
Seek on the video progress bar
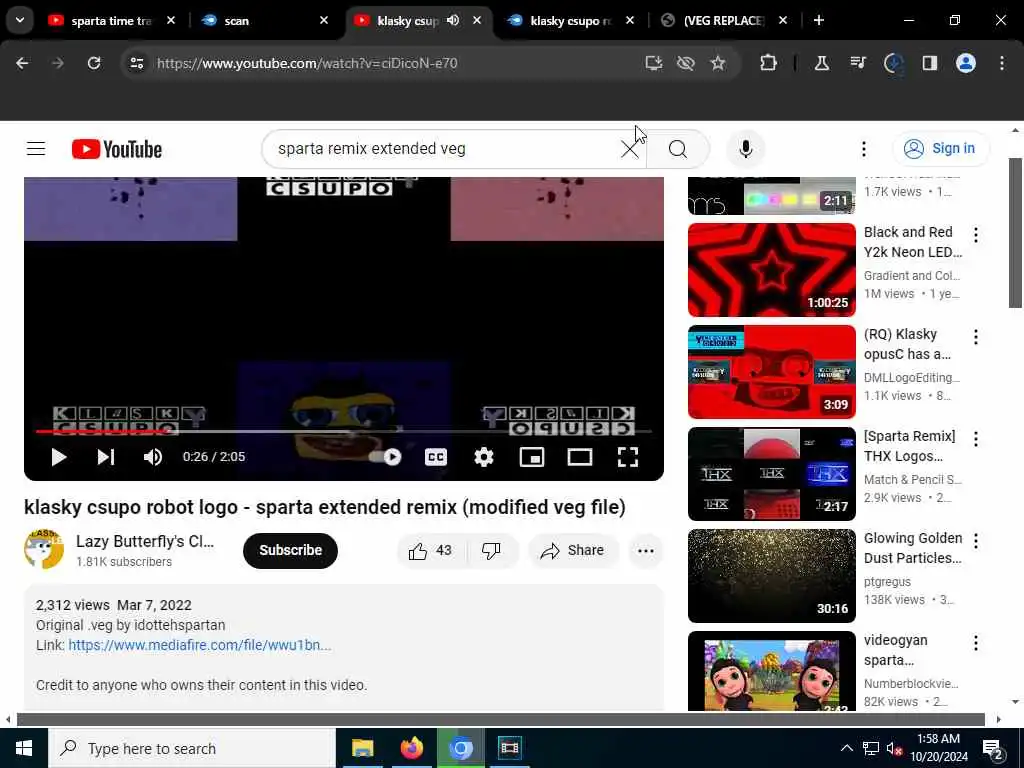tap(344, 431)
